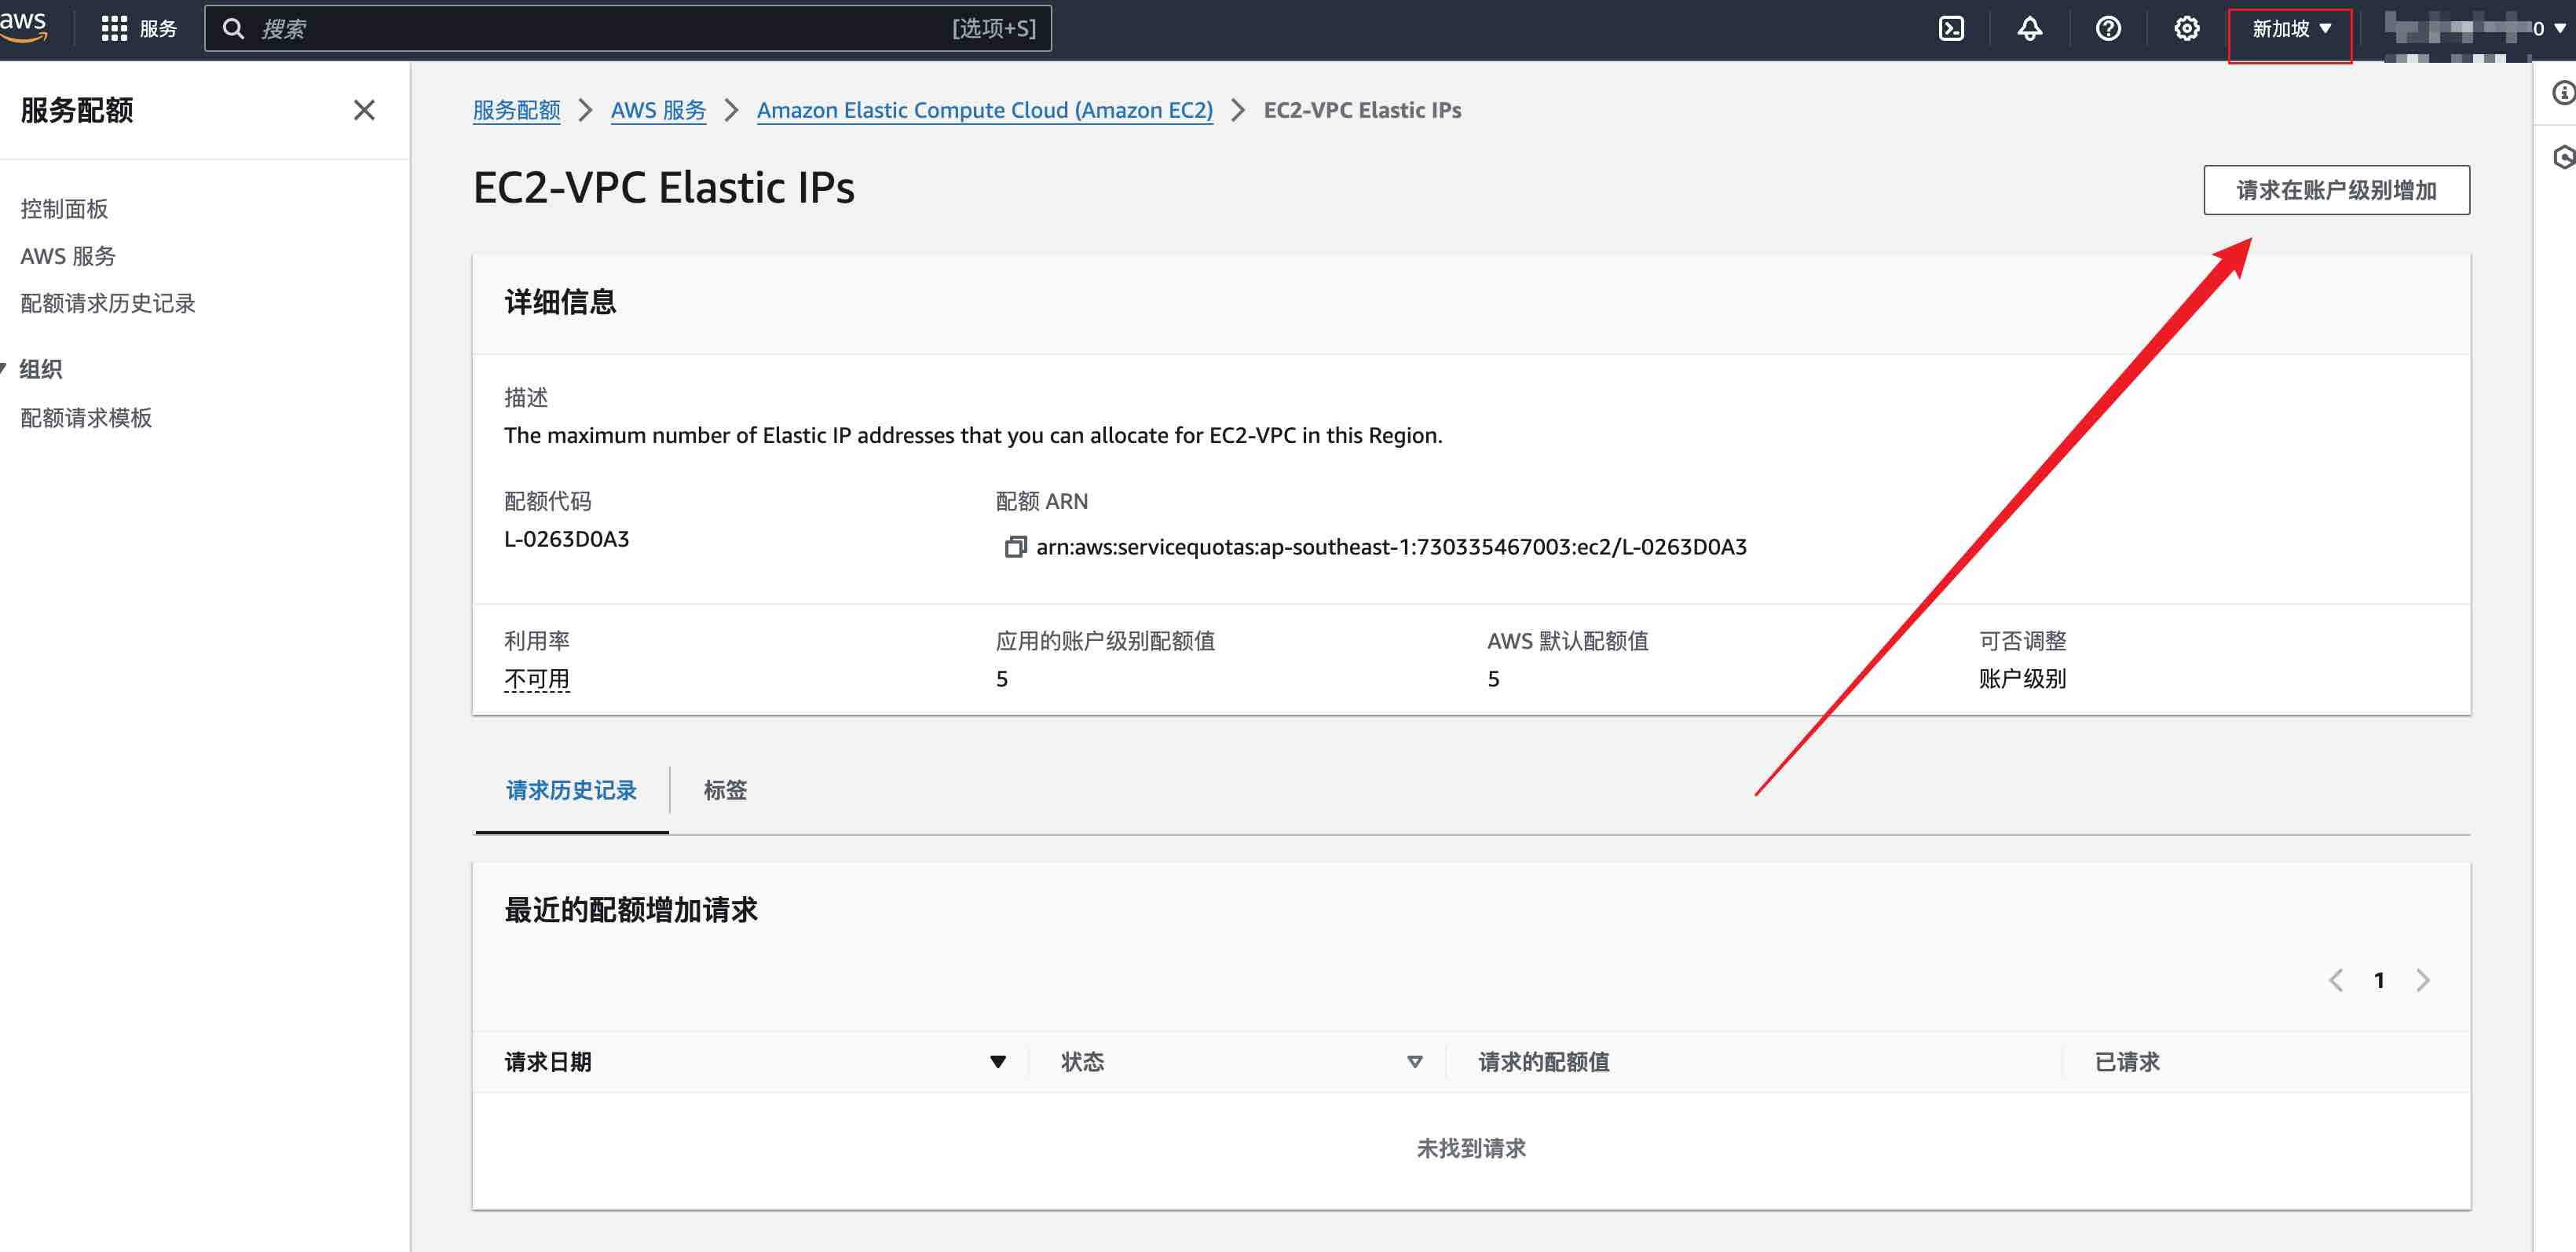This screenshot has height=1252, width=2576.
Task: Select page number 1 in pagination
Action: click(2379, 980)
